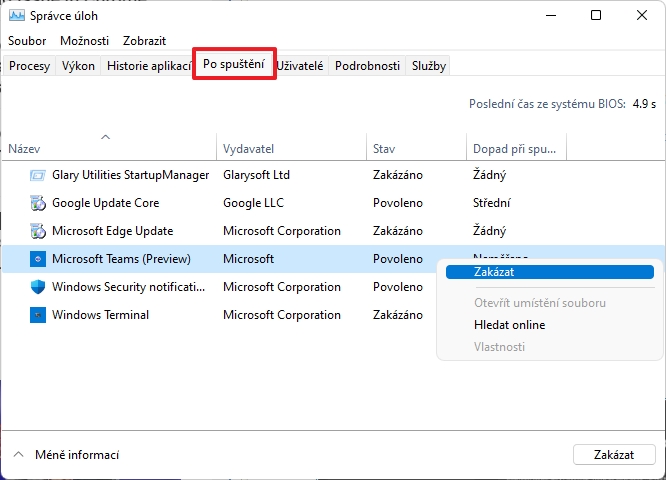This screenshot has height=480, width=666.
Task: Open the Soubor menu
Action: pyautogui.click(x=27, y=41)
